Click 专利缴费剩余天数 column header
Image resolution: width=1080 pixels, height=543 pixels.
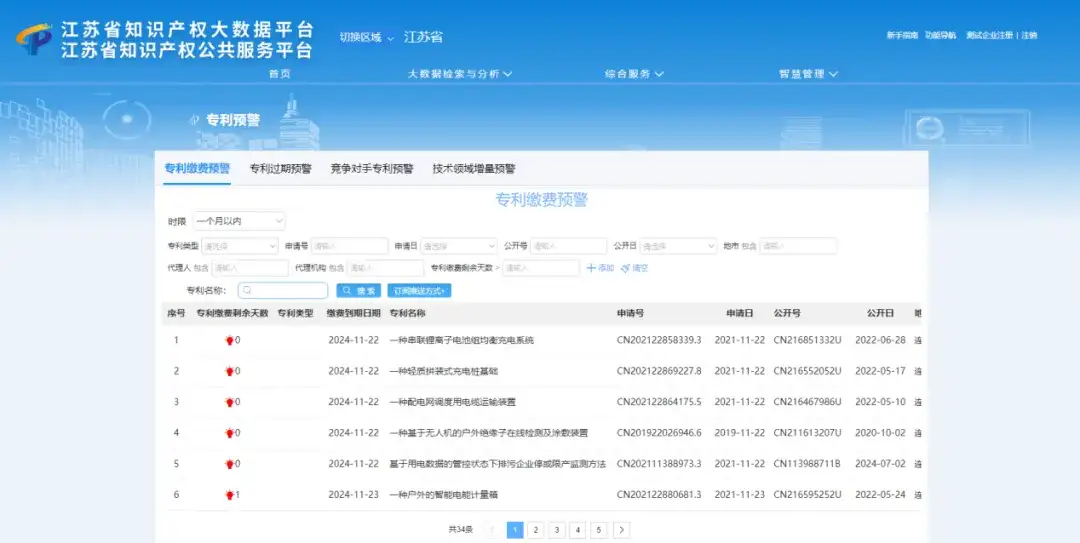232,313
